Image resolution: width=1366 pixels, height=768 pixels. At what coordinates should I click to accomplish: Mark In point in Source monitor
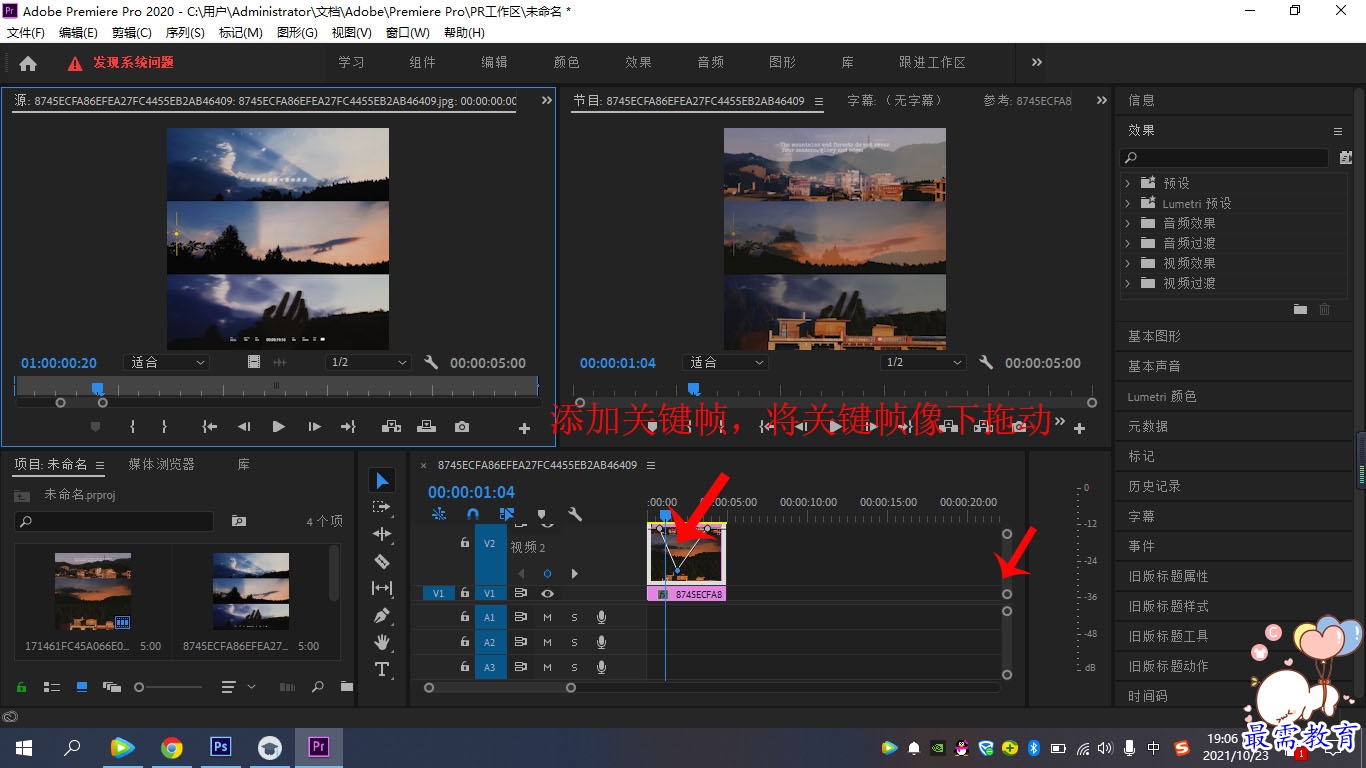[132, 427]
